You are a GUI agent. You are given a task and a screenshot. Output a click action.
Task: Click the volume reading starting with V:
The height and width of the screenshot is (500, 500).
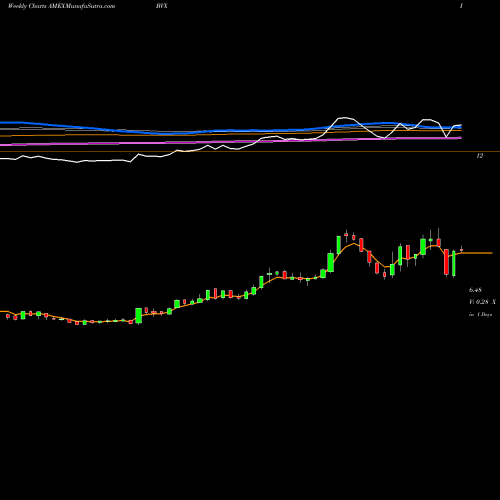482,302
